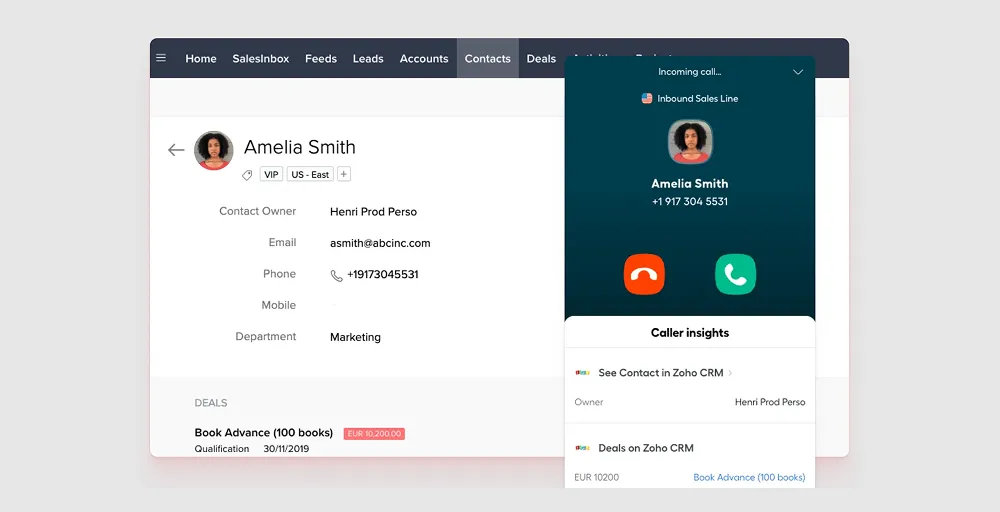The width and height of the screenshot is (1000, 512).
Task: Click the Qualification stage text
Action: (222, 449)
